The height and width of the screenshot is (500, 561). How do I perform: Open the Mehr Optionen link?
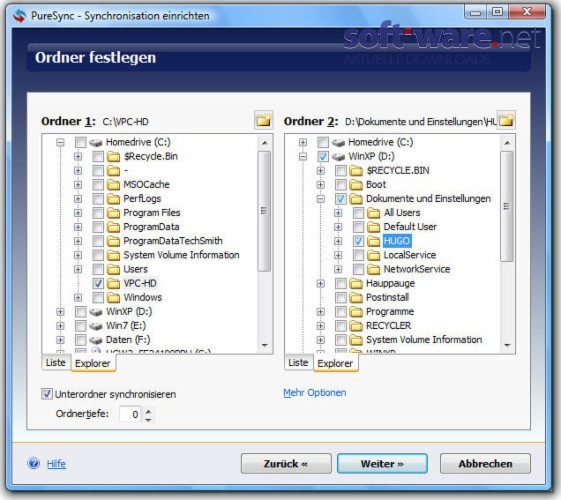[314, 393]
